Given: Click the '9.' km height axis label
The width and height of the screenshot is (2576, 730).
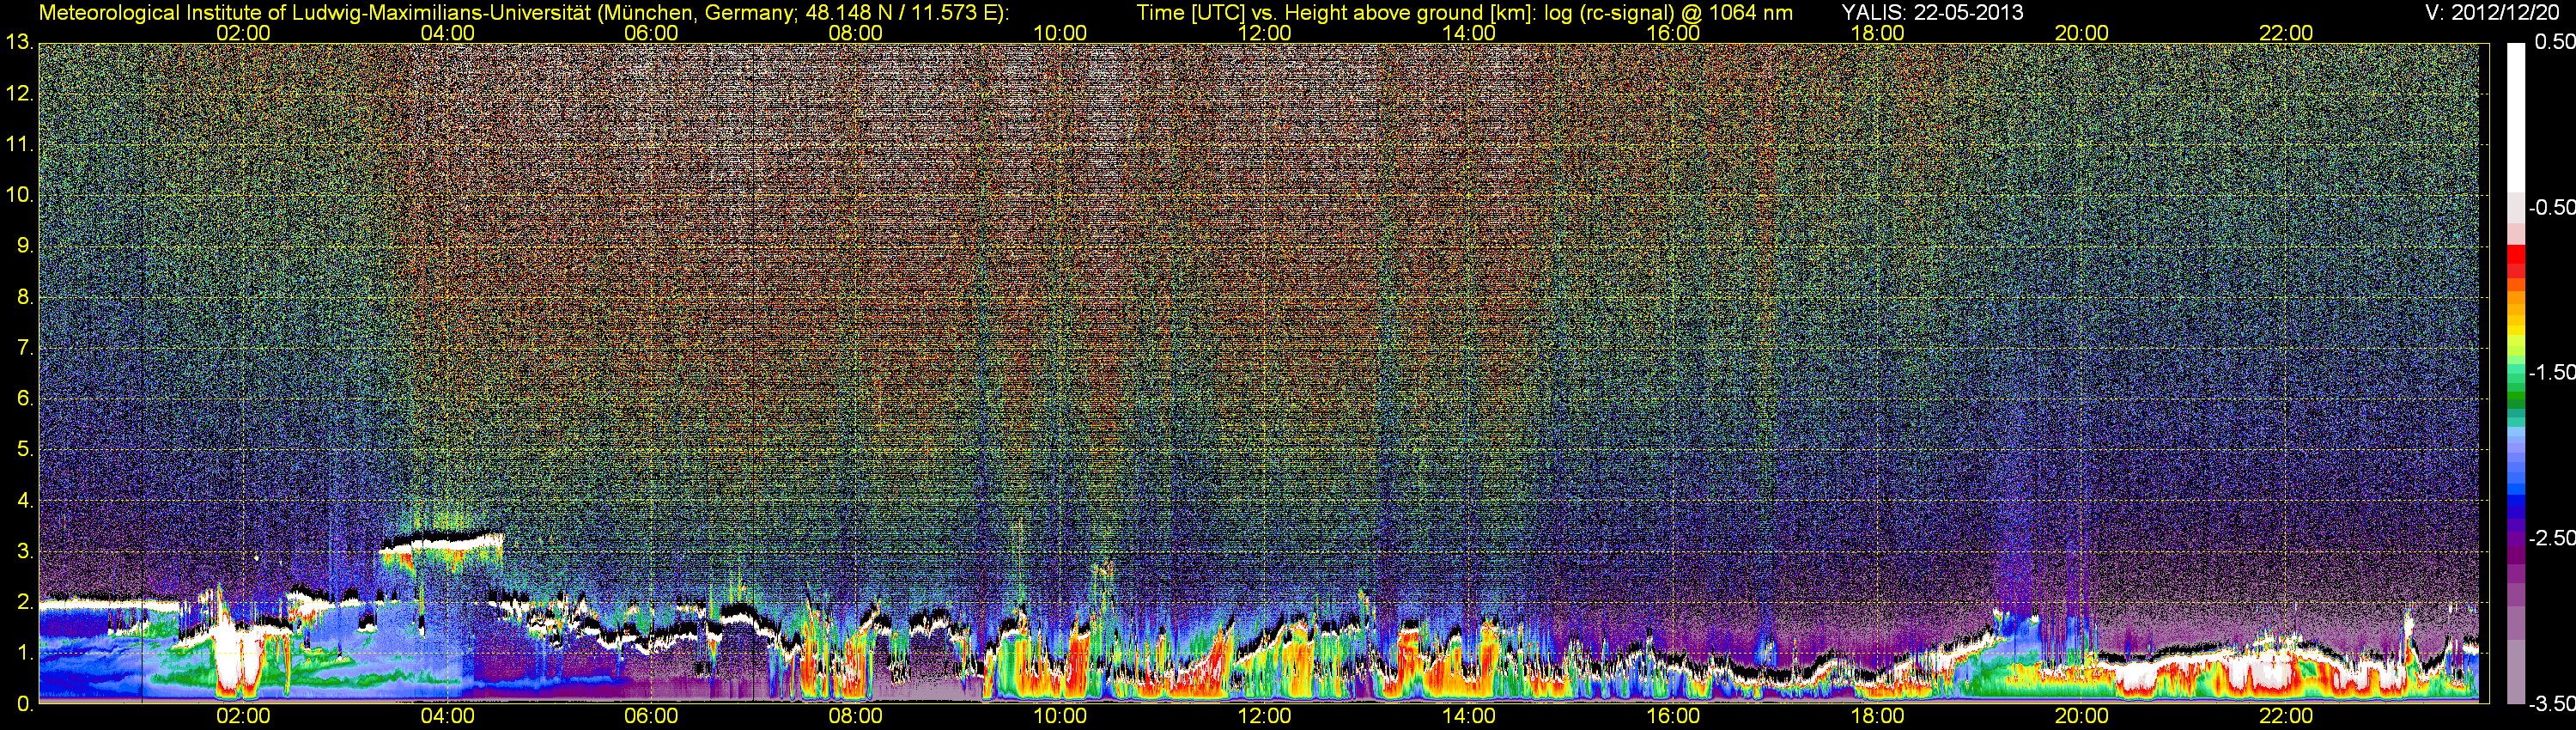Looking at the screenshot, I should [25, 246].
